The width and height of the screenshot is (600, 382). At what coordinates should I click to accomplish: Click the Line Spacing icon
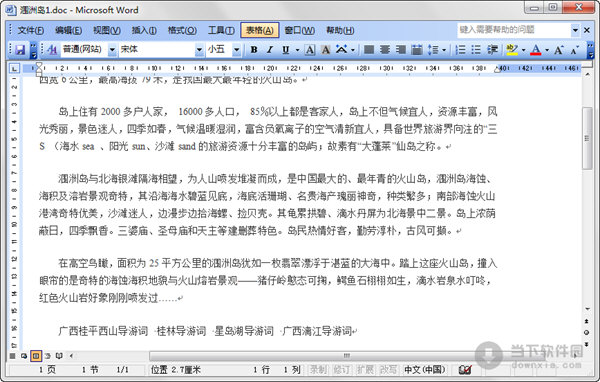pos(433,49)
